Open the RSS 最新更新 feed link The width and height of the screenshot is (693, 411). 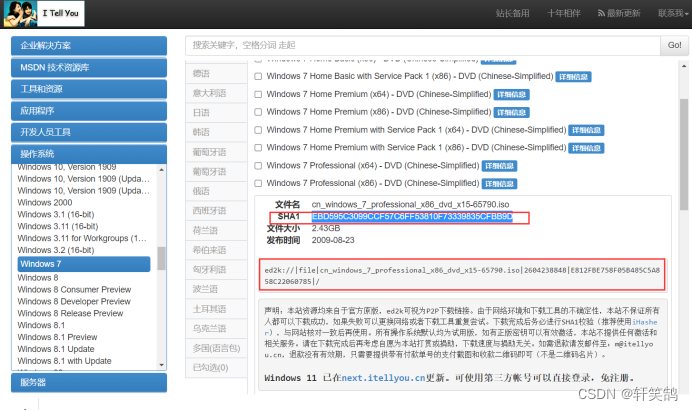[619, 13]
